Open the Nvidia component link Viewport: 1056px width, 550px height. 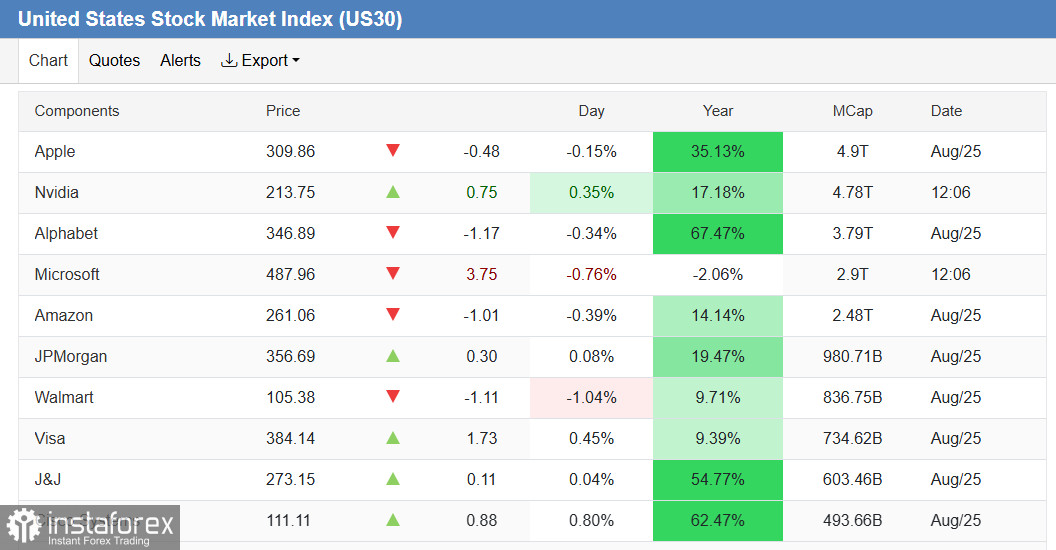57,193
